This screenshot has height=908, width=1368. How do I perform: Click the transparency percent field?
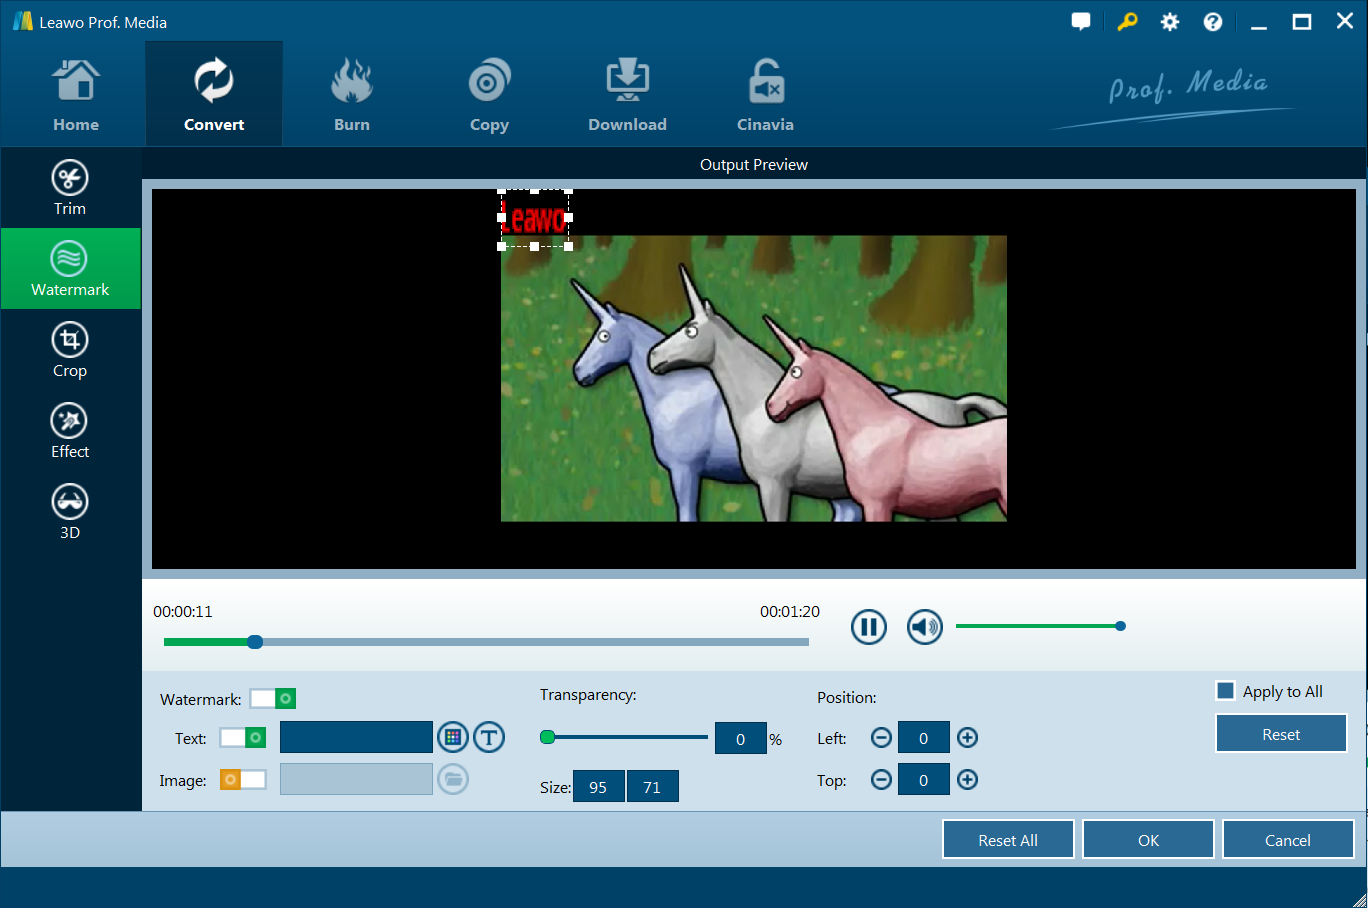[x=741, y=738]
